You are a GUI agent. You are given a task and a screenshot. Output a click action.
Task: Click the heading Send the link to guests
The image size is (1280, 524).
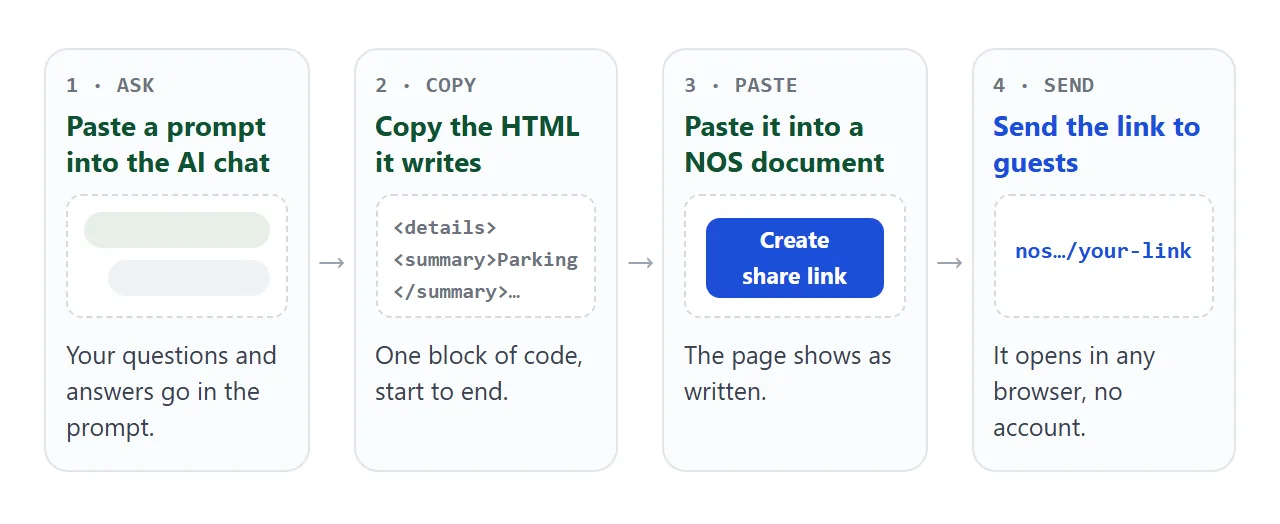coord(1096,145)
